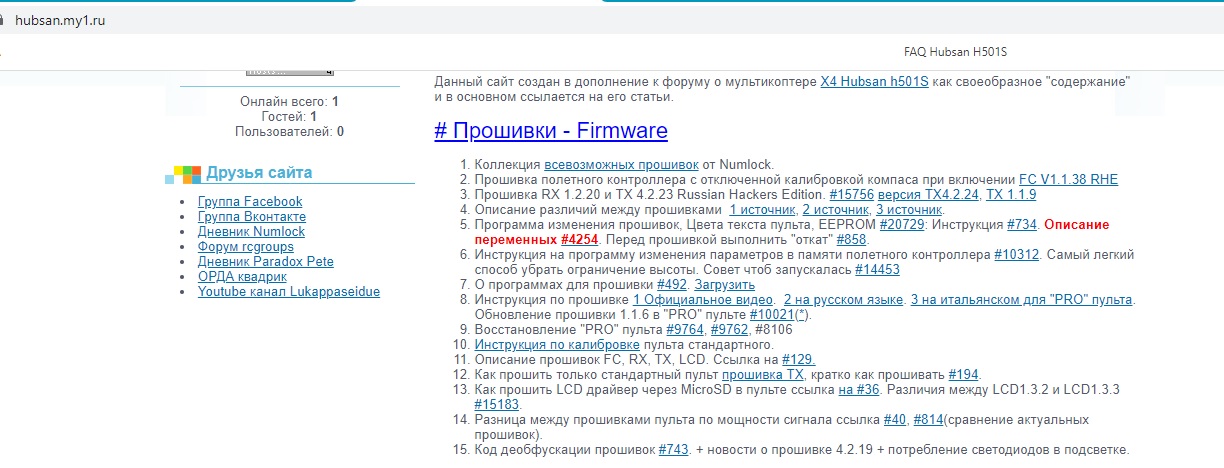Image resolution: width=1224 pixels, height=468 pixels.
Task: Open the Italian "PRO" пульта instruction link
Action: pyautogui.click(x=1022, y=300)
